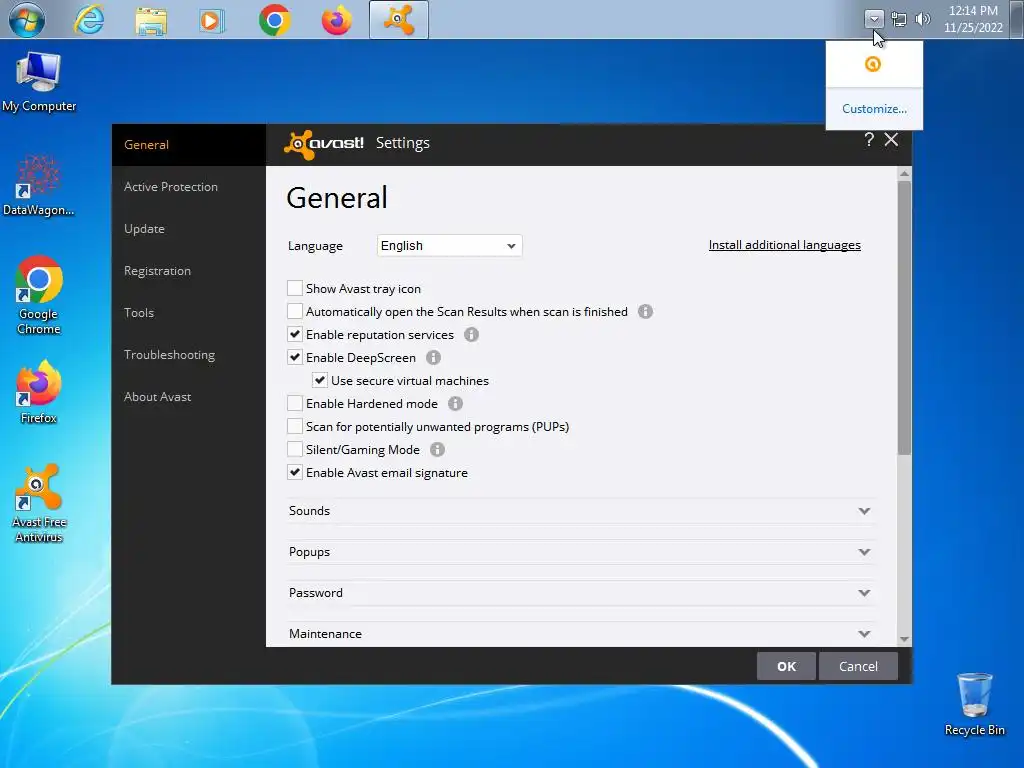Select Avast Free Antivirus desktop shortcut

[39, 504]
